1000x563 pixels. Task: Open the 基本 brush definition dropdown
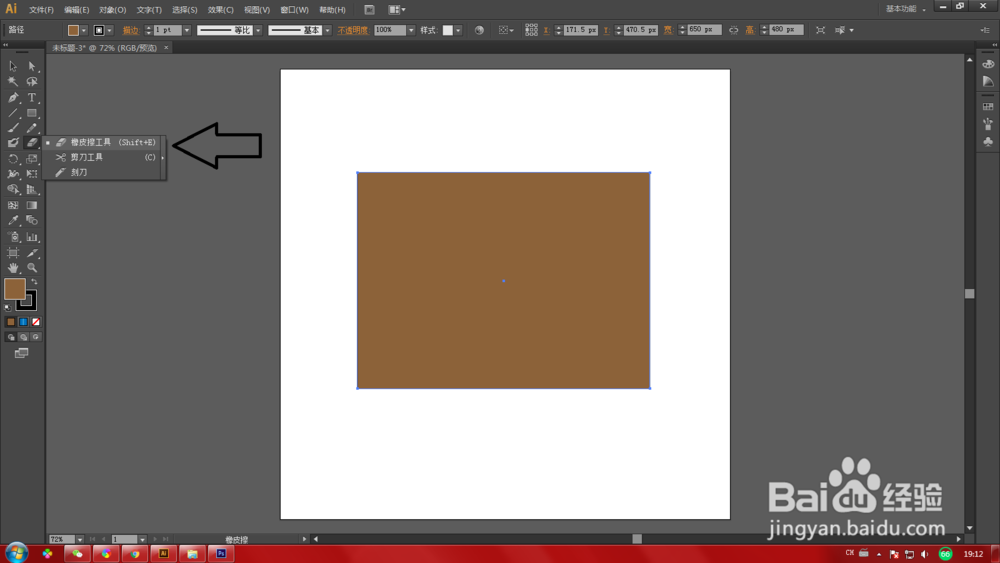tap(327, 30)
